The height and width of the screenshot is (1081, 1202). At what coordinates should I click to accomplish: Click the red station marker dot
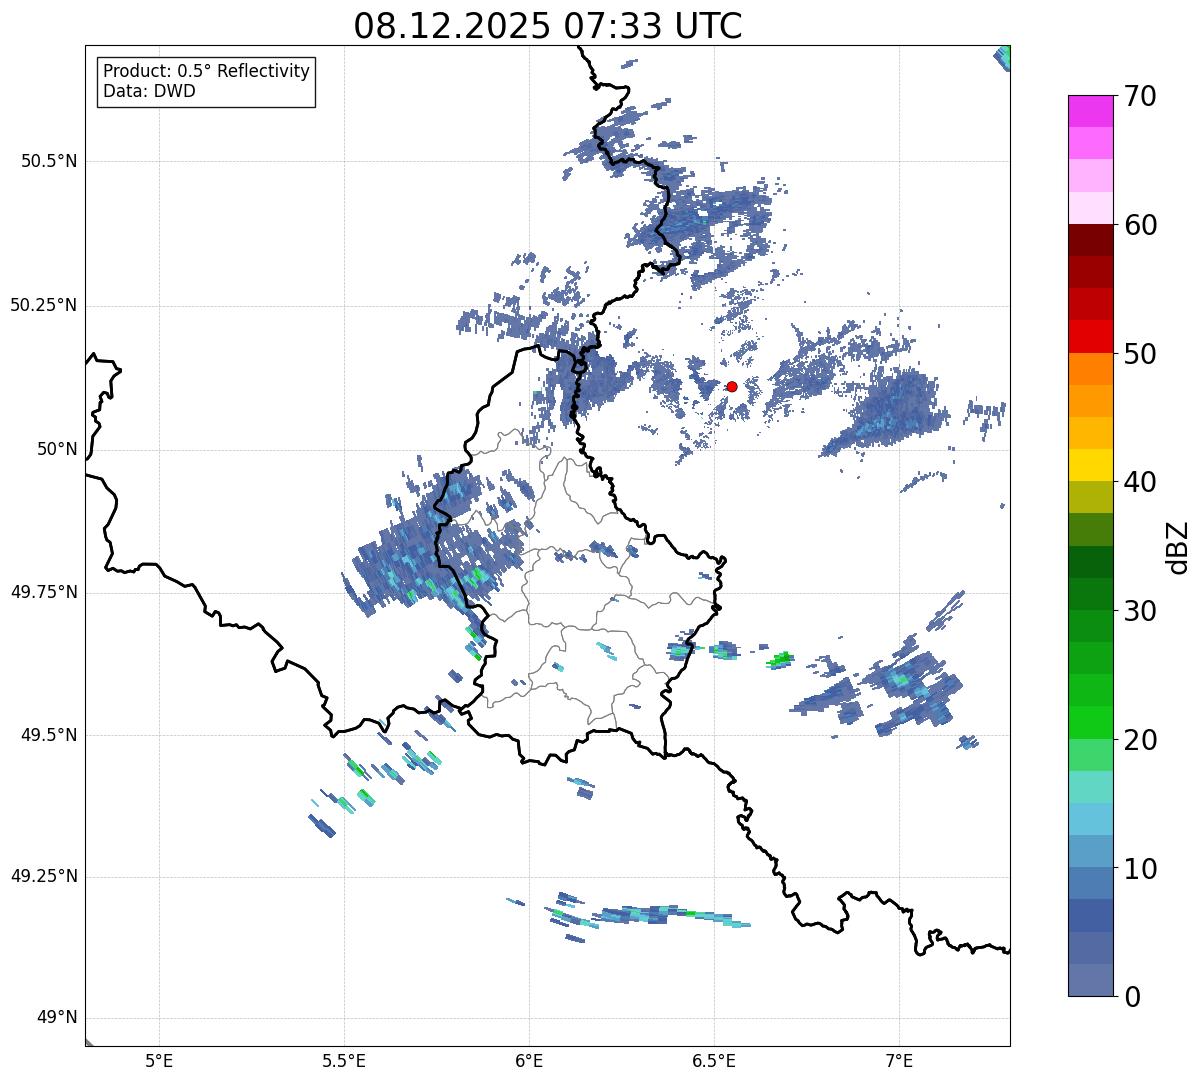tap(732, 386)
